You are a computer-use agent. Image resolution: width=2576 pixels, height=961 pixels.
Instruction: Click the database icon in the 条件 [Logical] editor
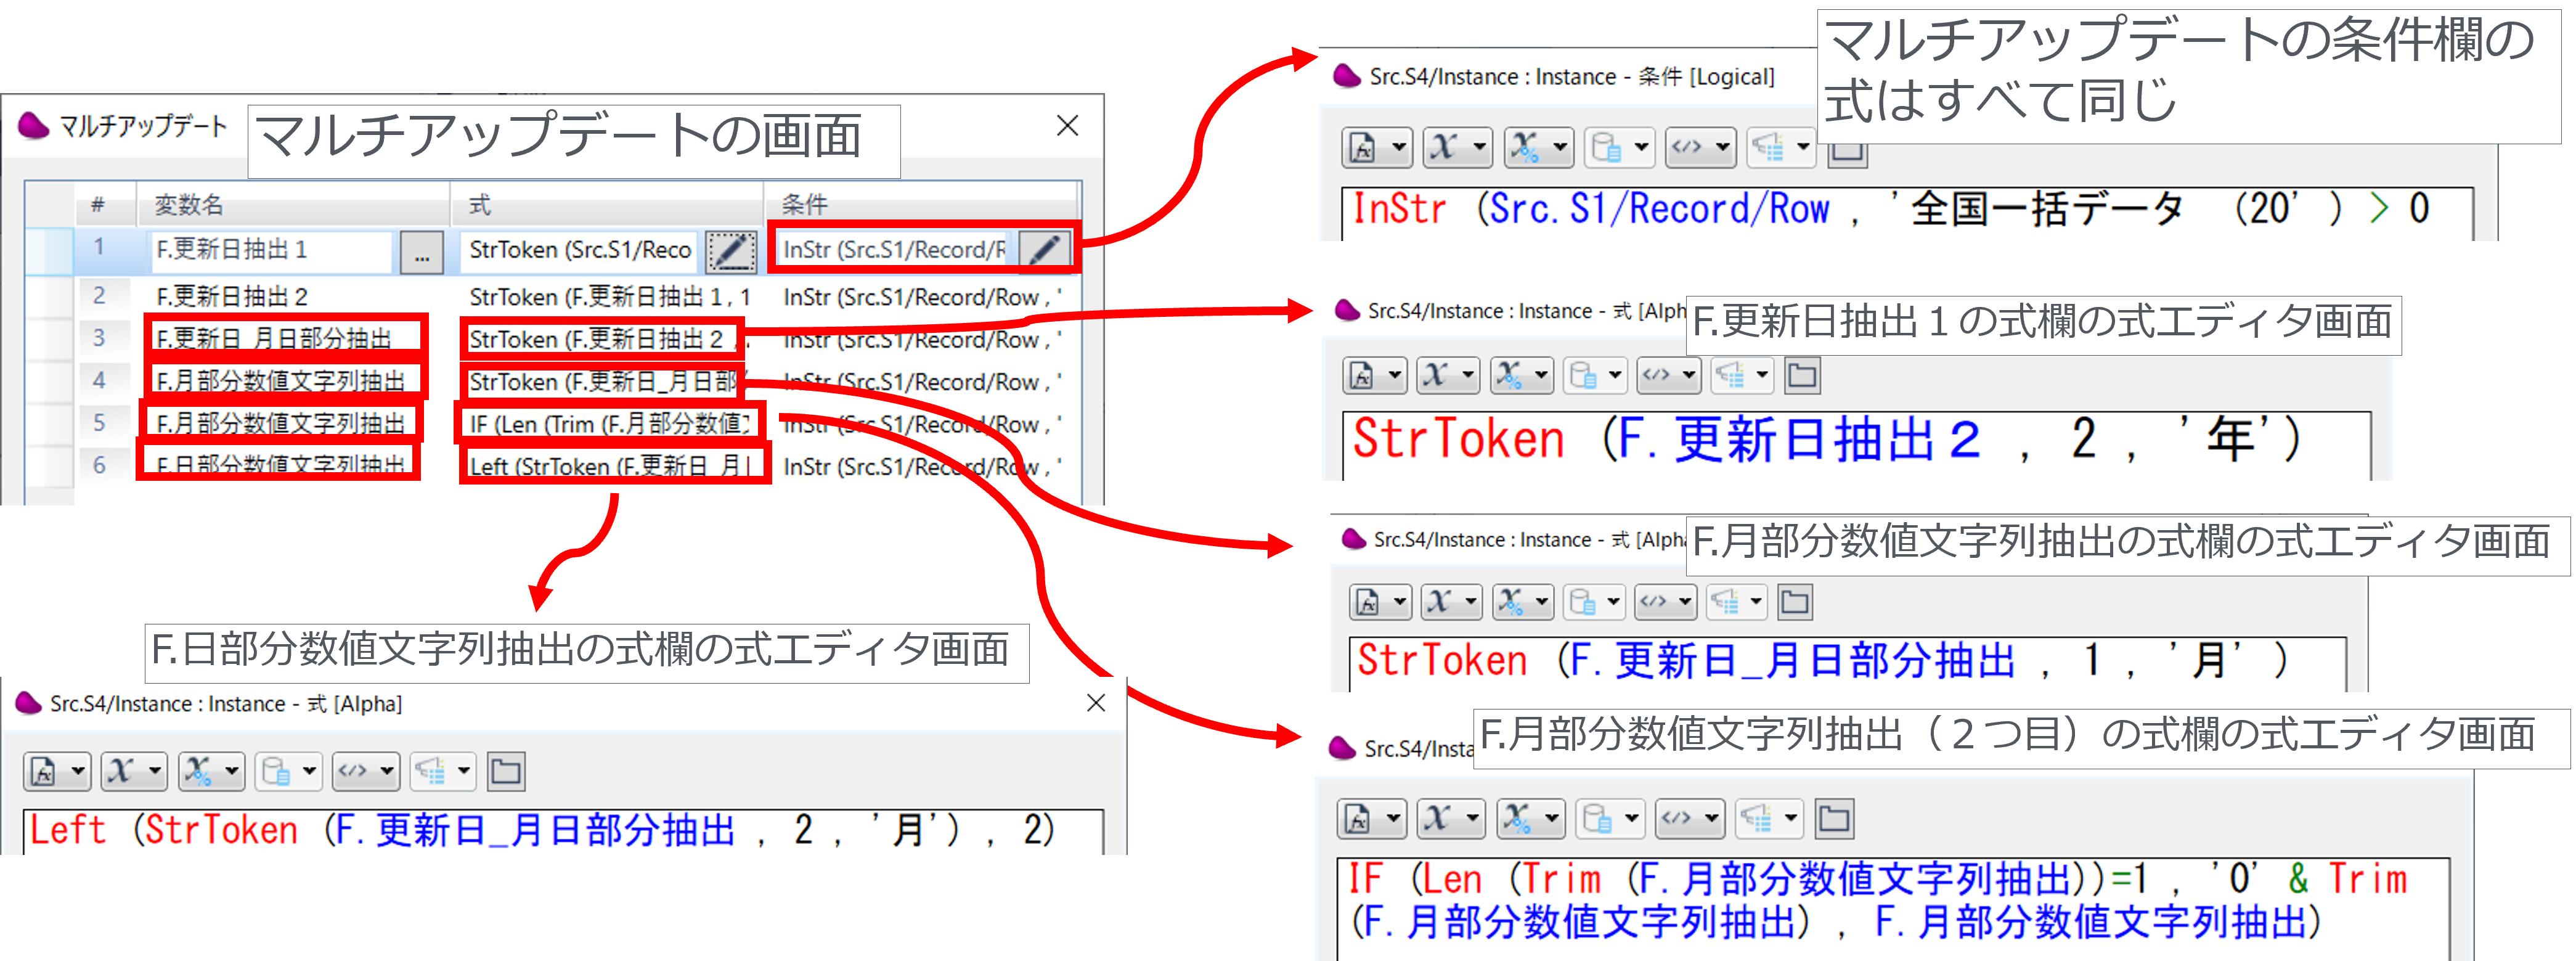pos(1606,148)
